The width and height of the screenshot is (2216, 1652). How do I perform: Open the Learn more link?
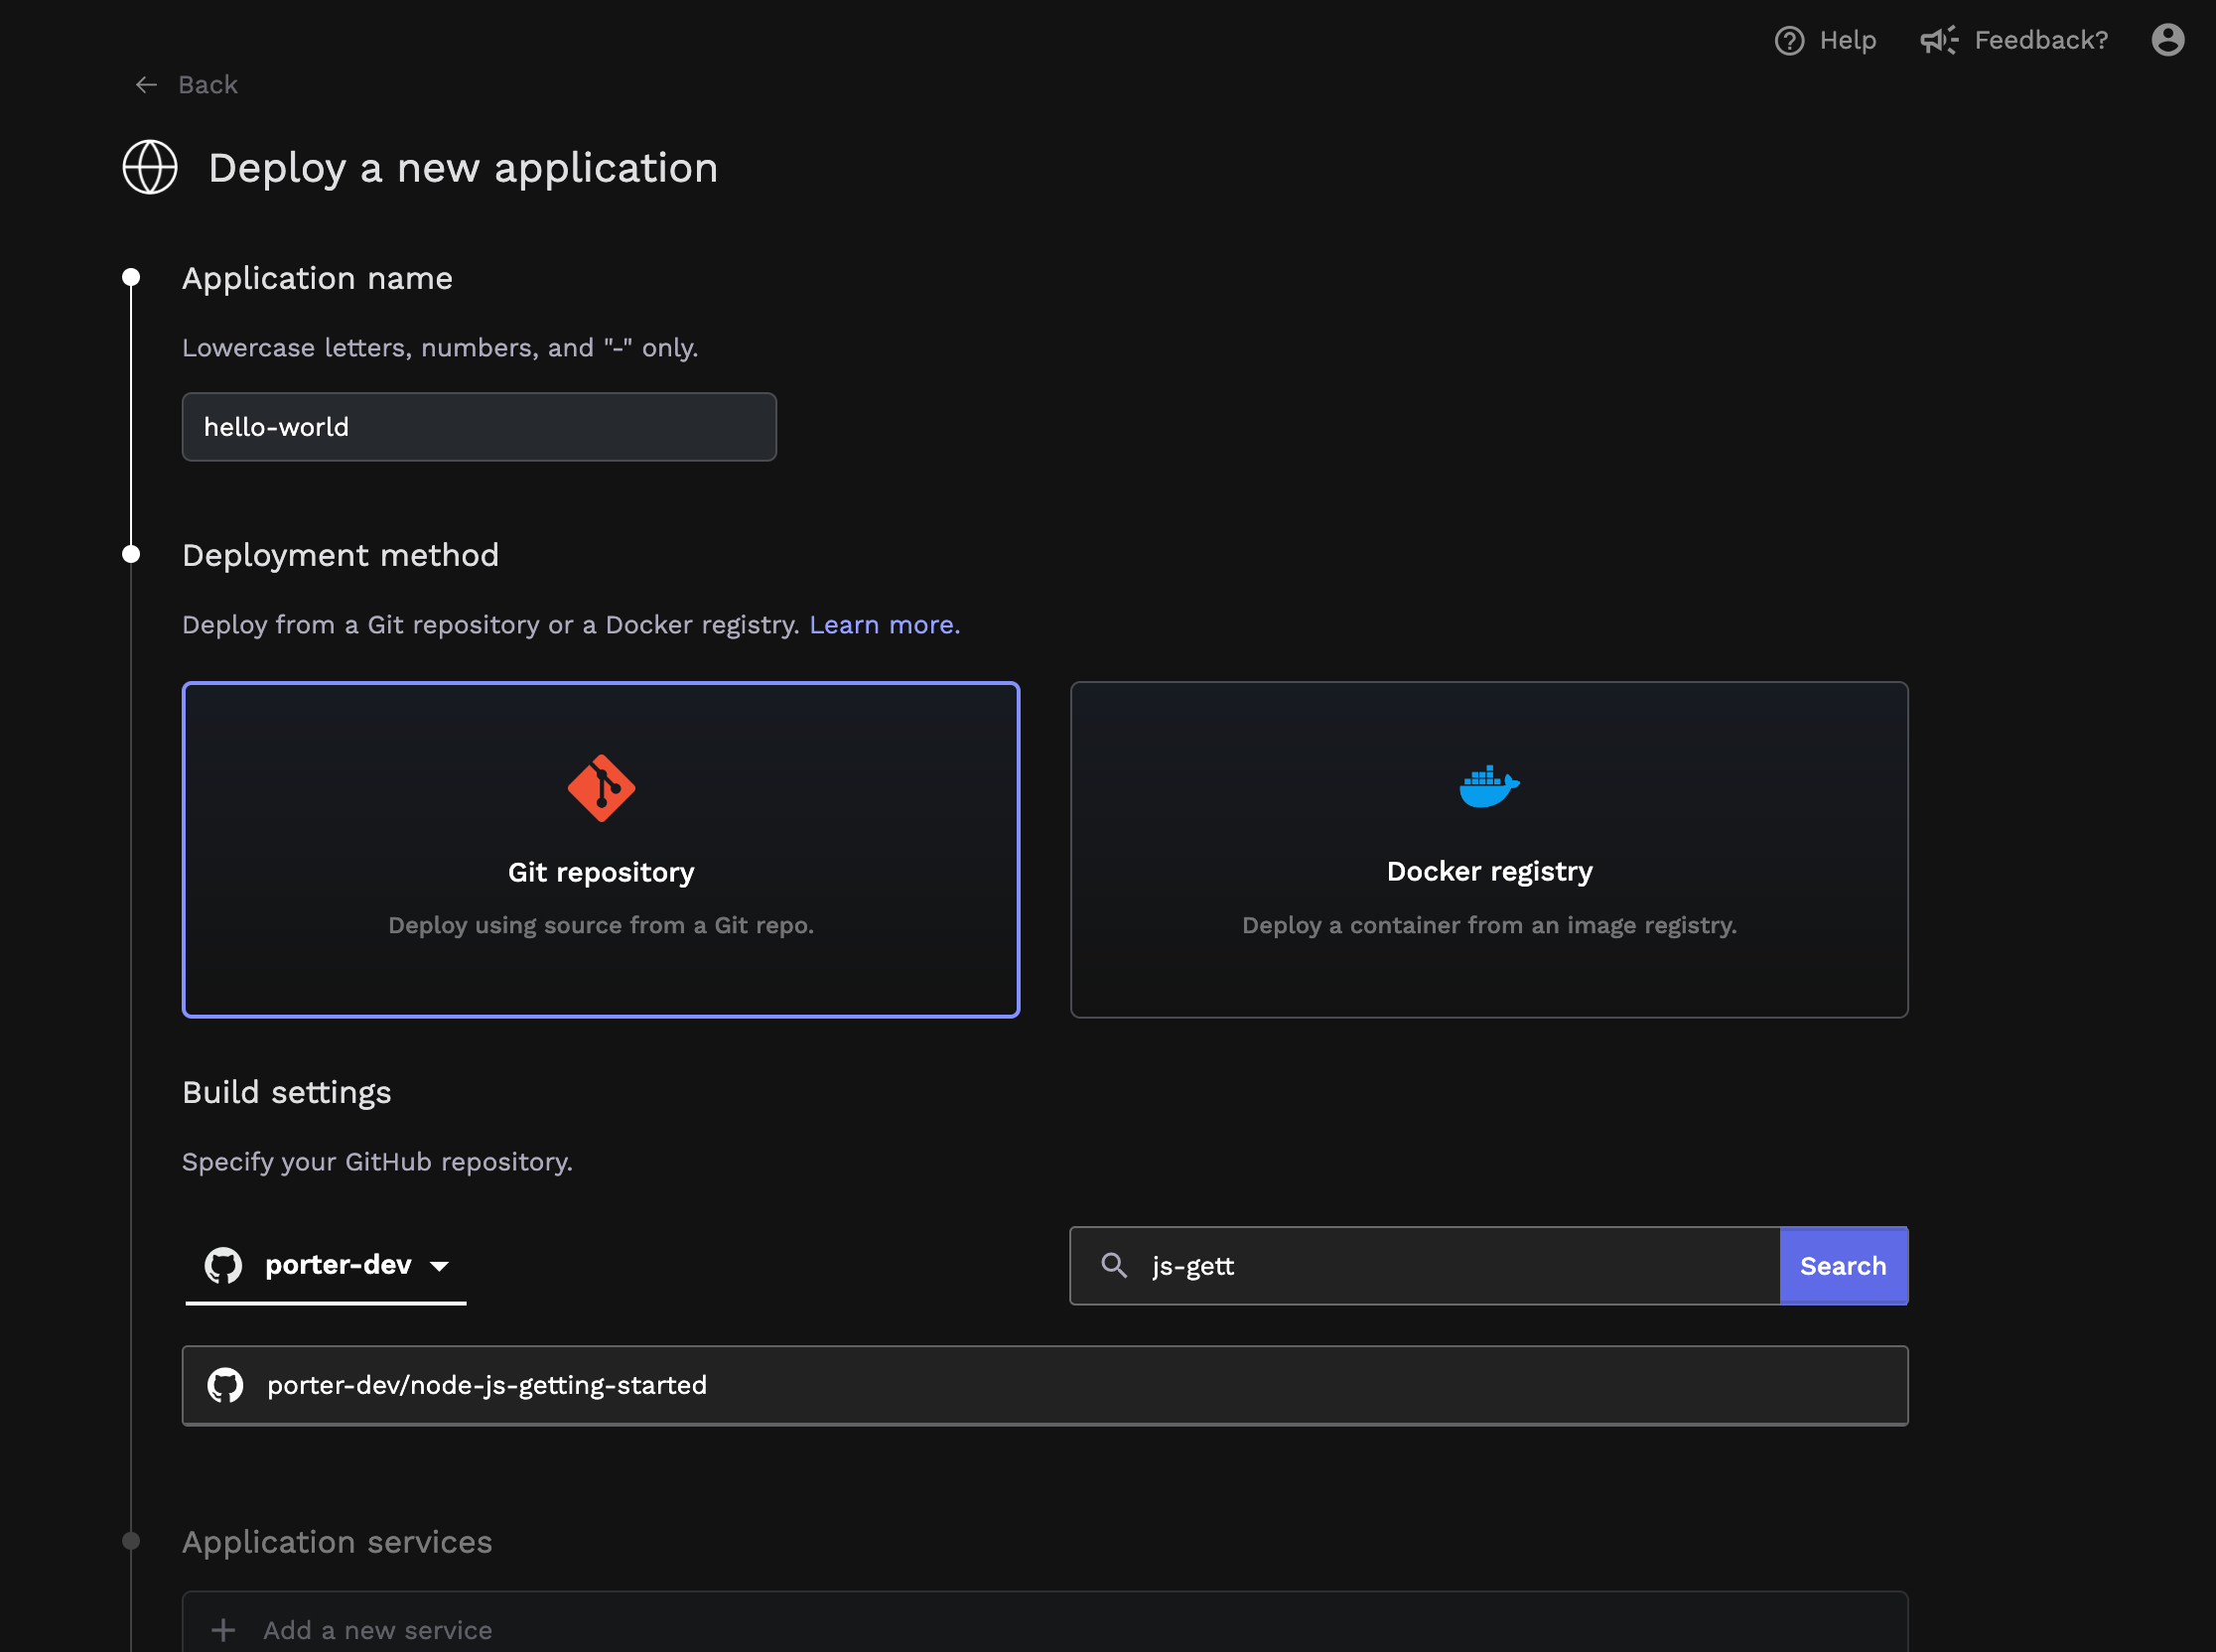tap(884, 625)
